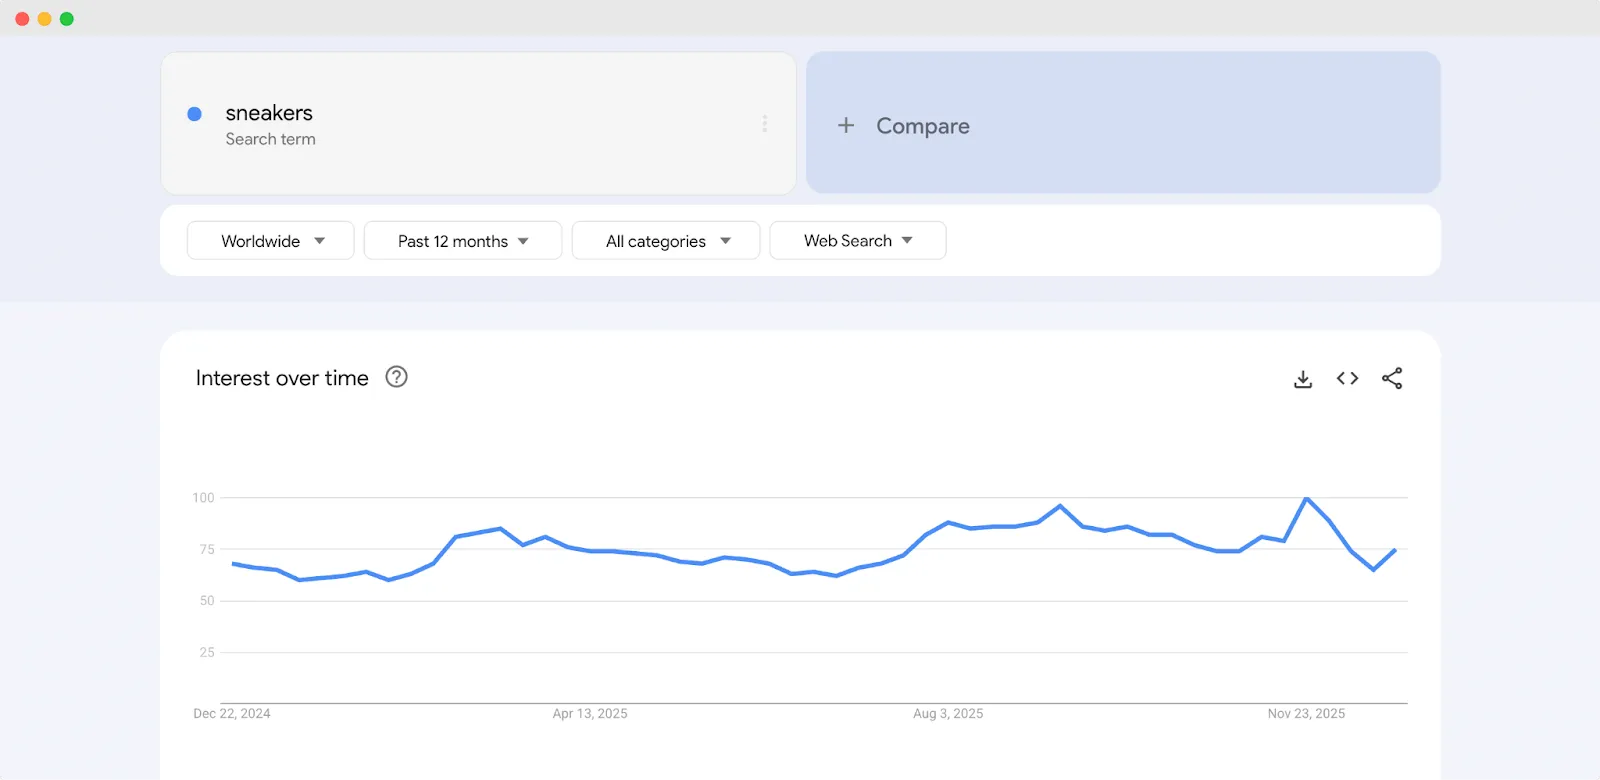This screenshot has height=780, width=1600.
Task: Click the Search term subtitle
Action: click(270, 139)
